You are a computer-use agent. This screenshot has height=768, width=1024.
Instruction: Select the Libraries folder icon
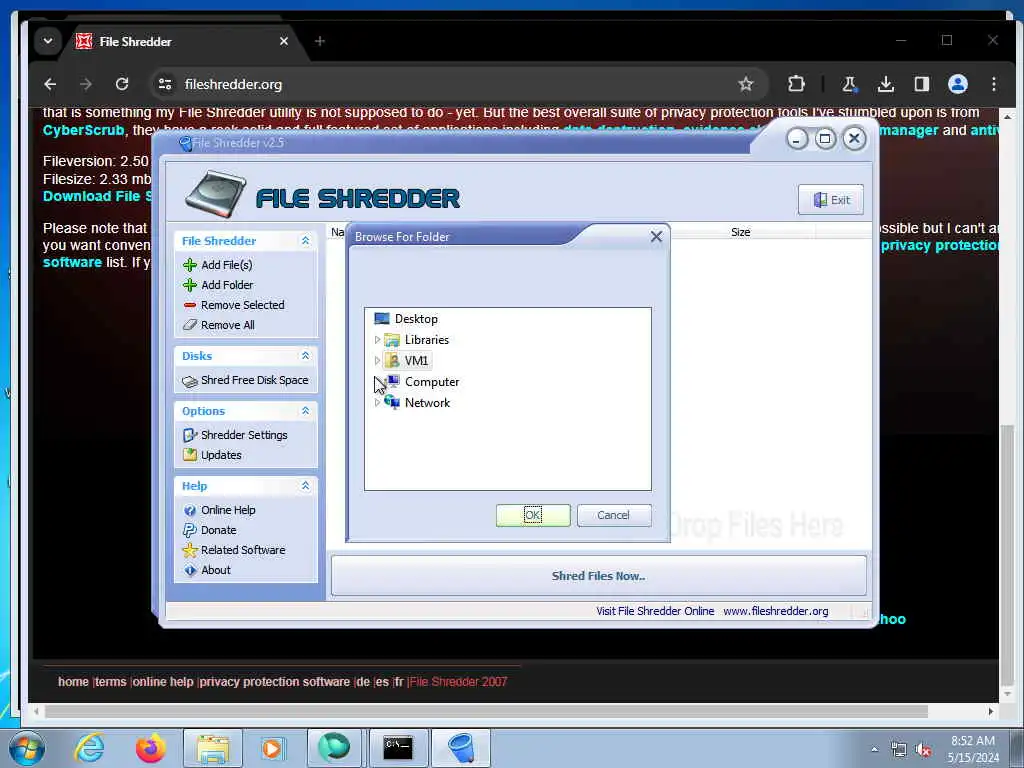392,340
